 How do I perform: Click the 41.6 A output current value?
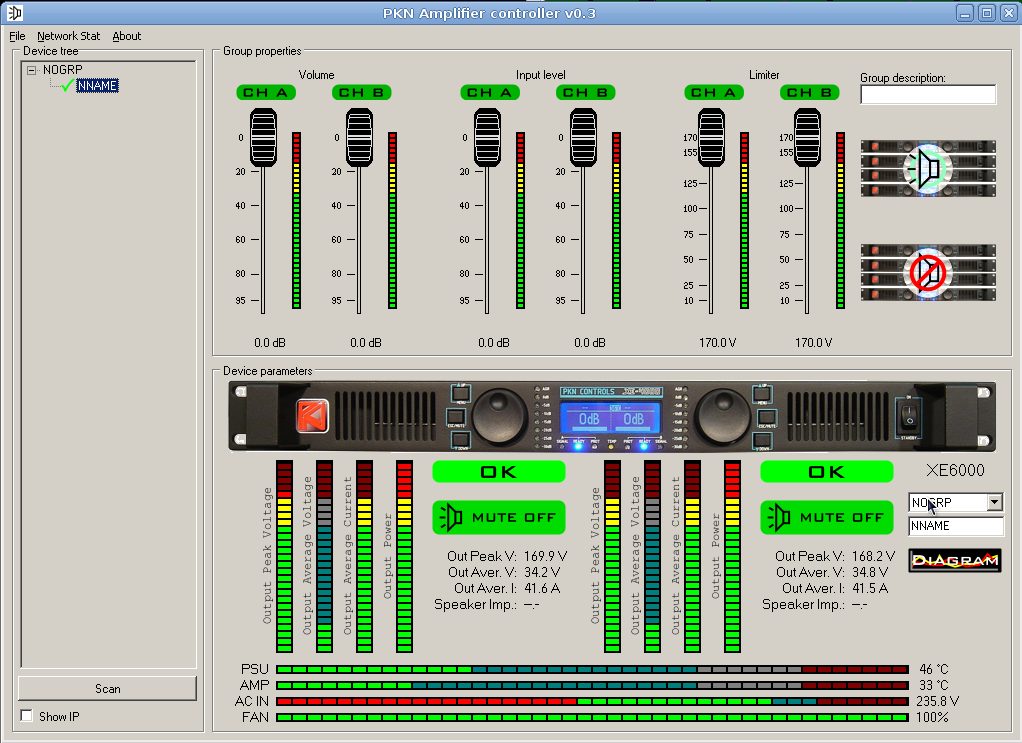click(x=542, y=588)
